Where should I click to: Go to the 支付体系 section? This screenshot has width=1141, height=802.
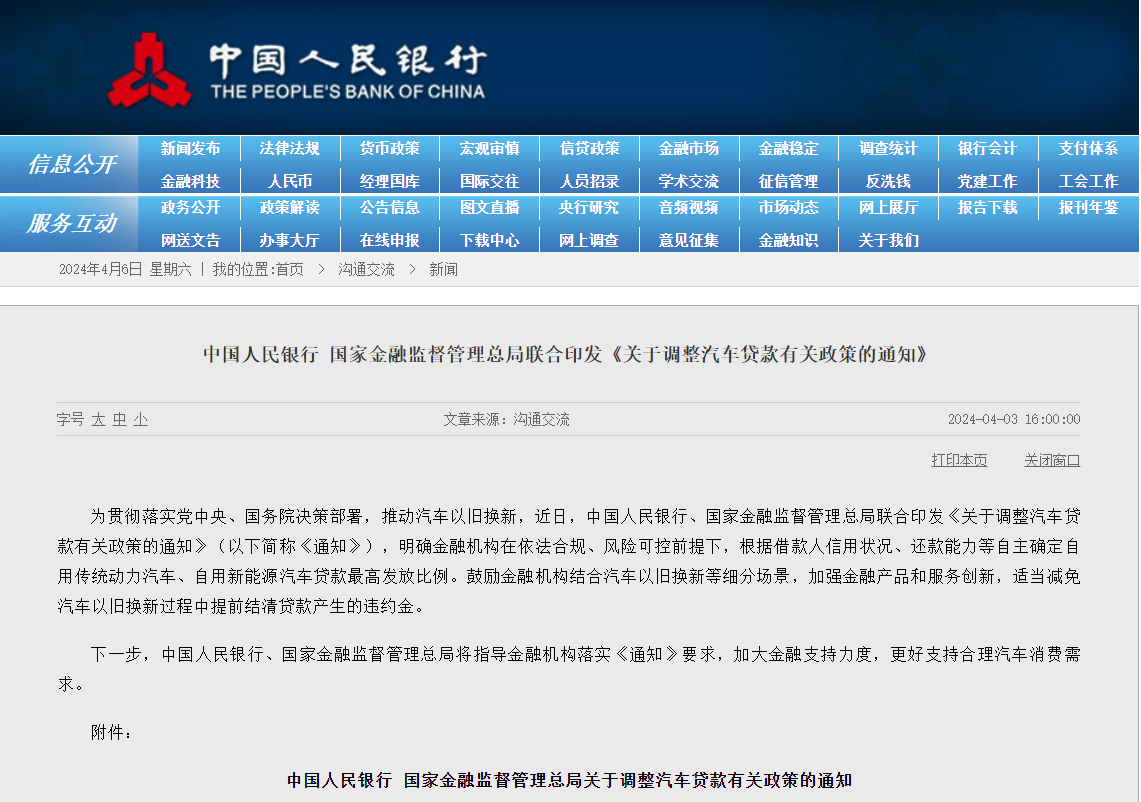1088,148
